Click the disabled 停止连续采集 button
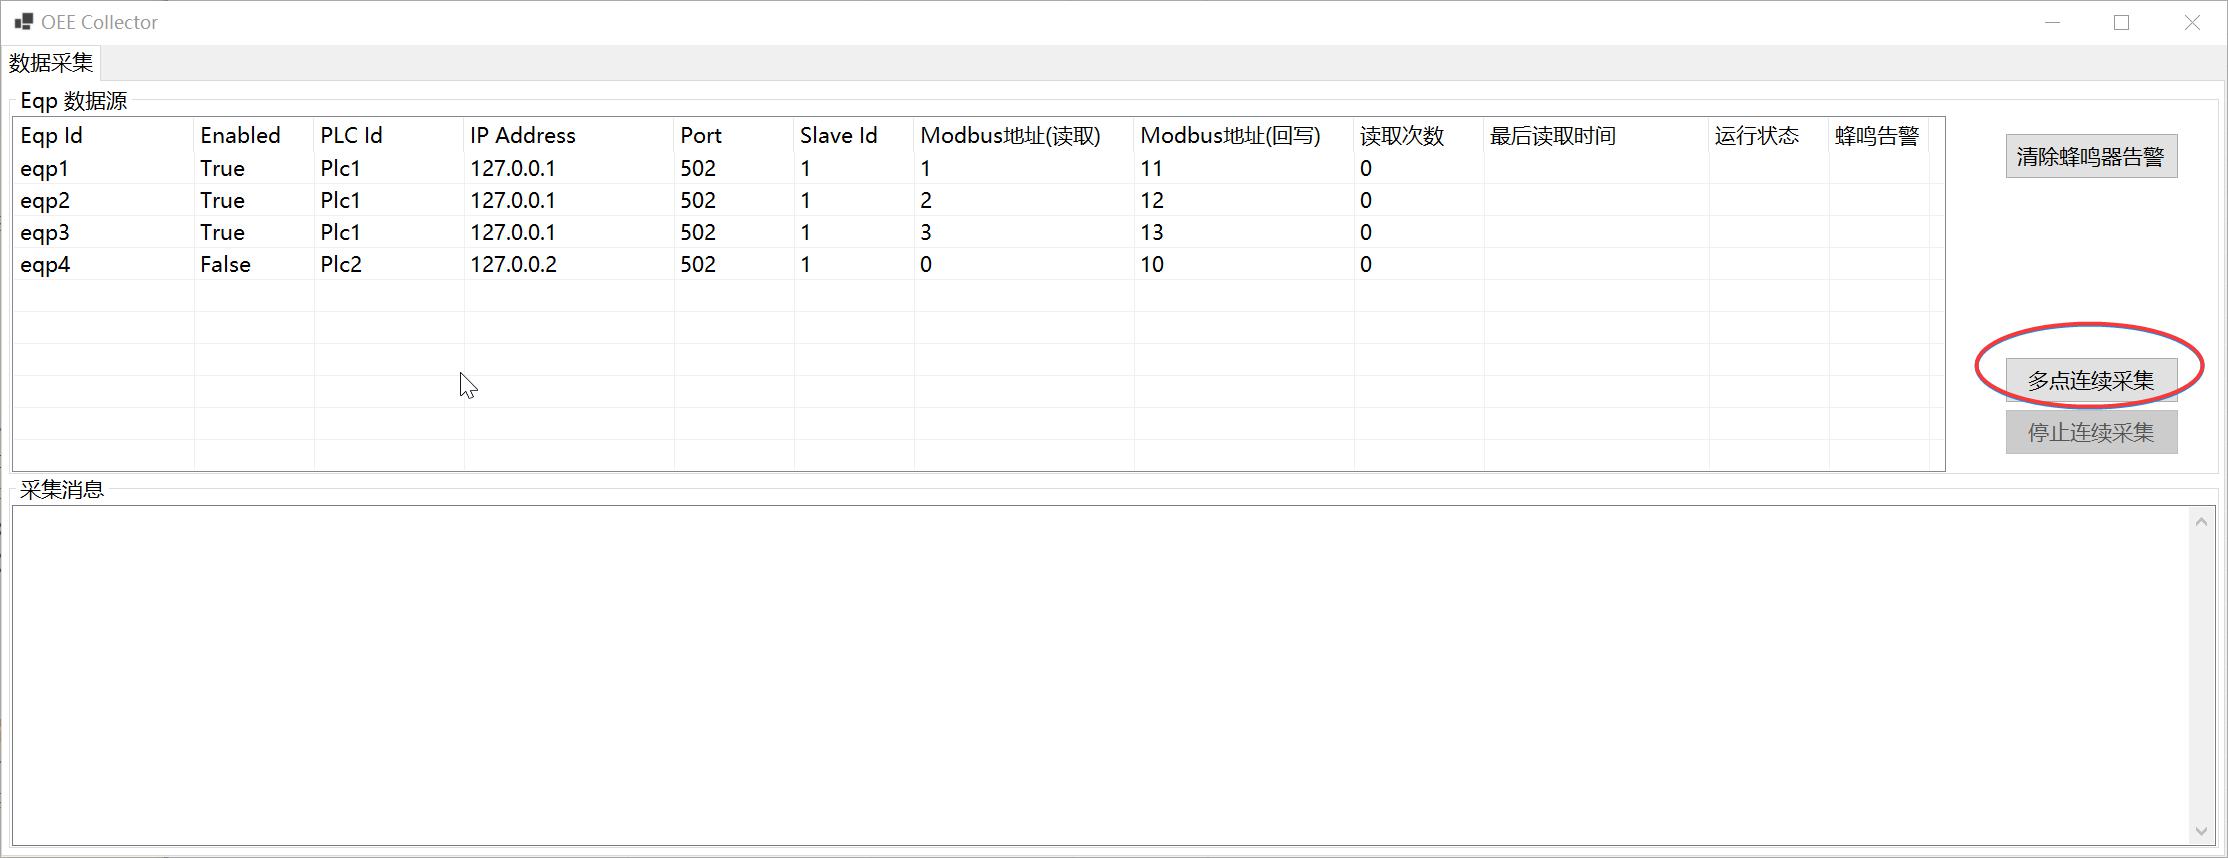Image resolution: width=2228 pixels, height=858 pixels. 2090,433
